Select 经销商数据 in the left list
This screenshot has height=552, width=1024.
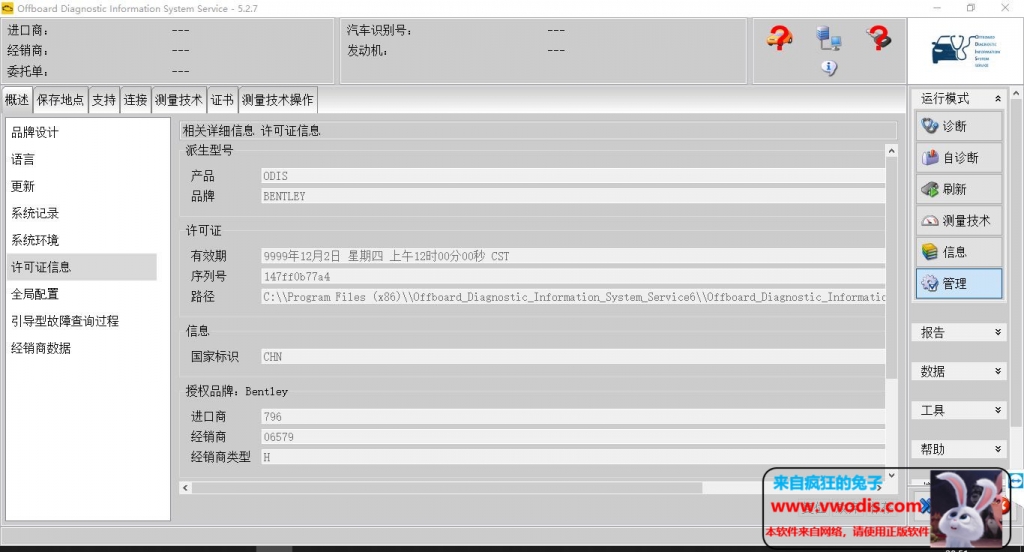coord(82,348)
